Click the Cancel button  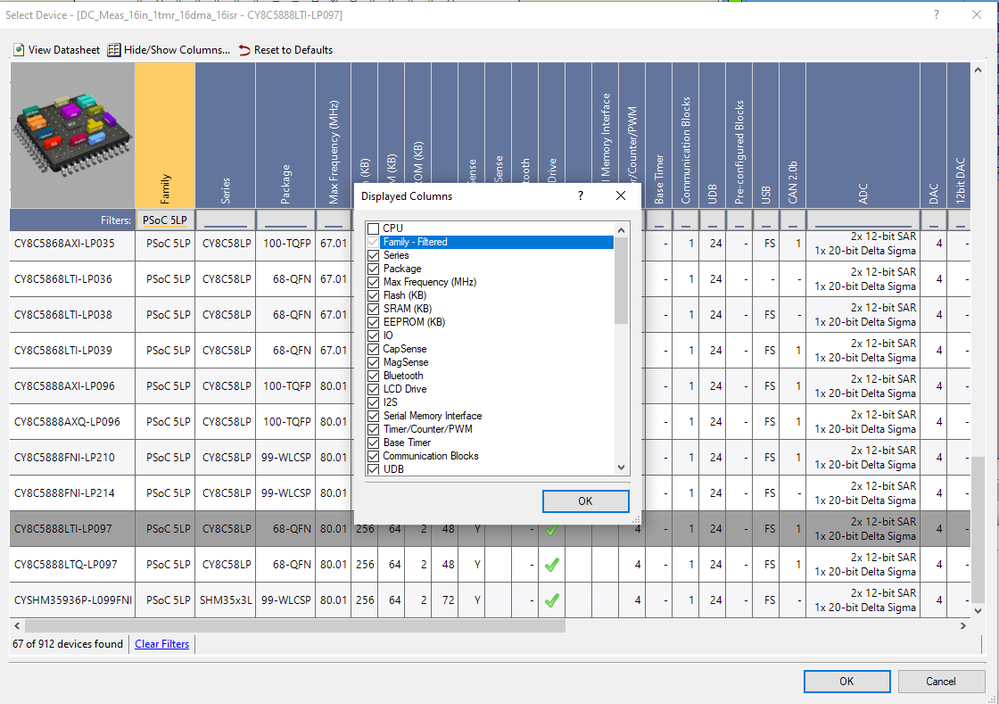coord(940,681)
